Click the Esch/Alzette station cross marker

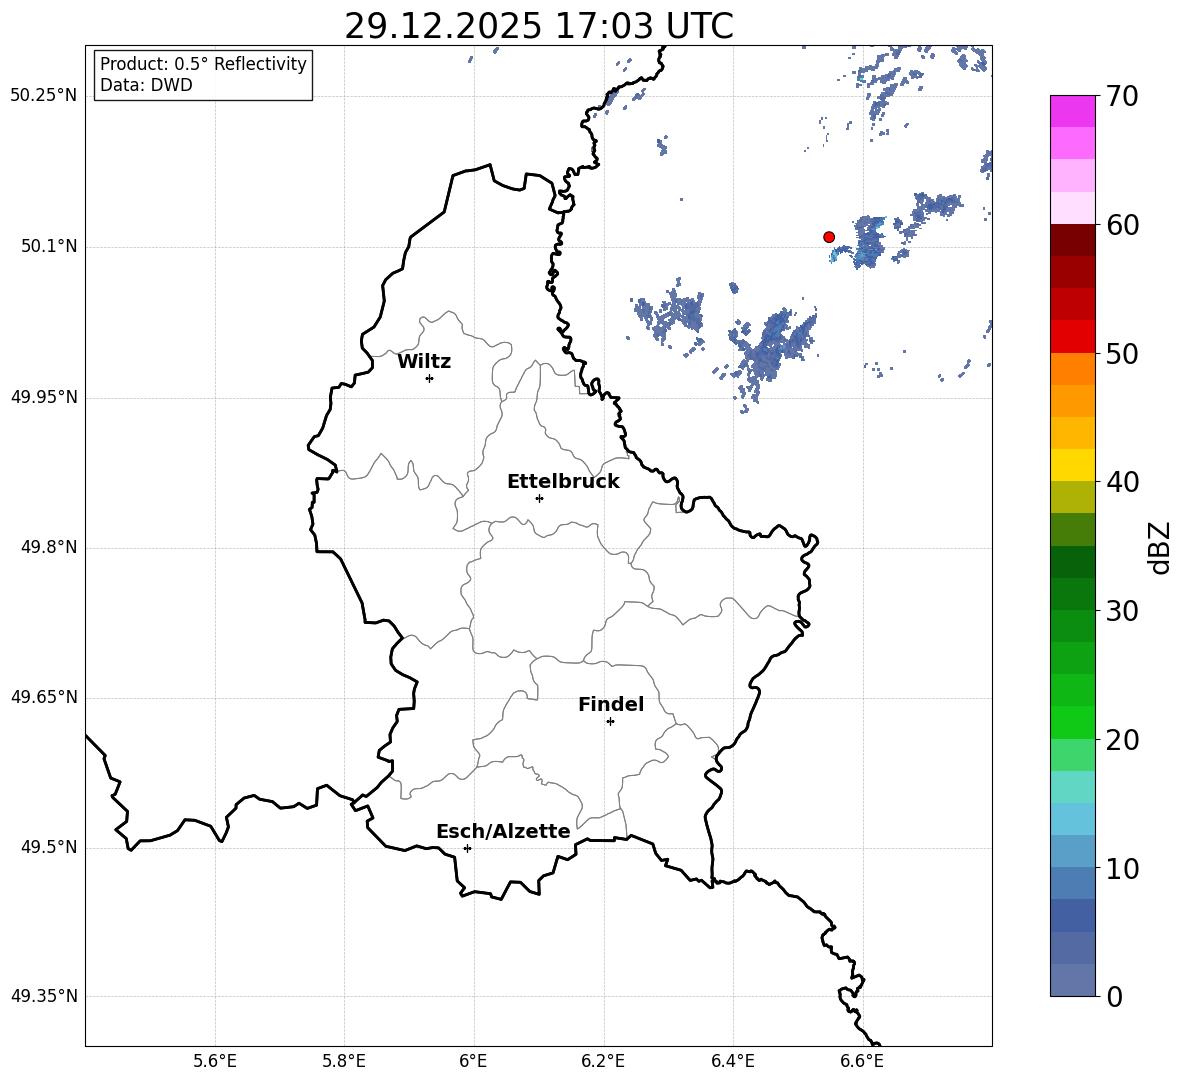coord(467,848)
